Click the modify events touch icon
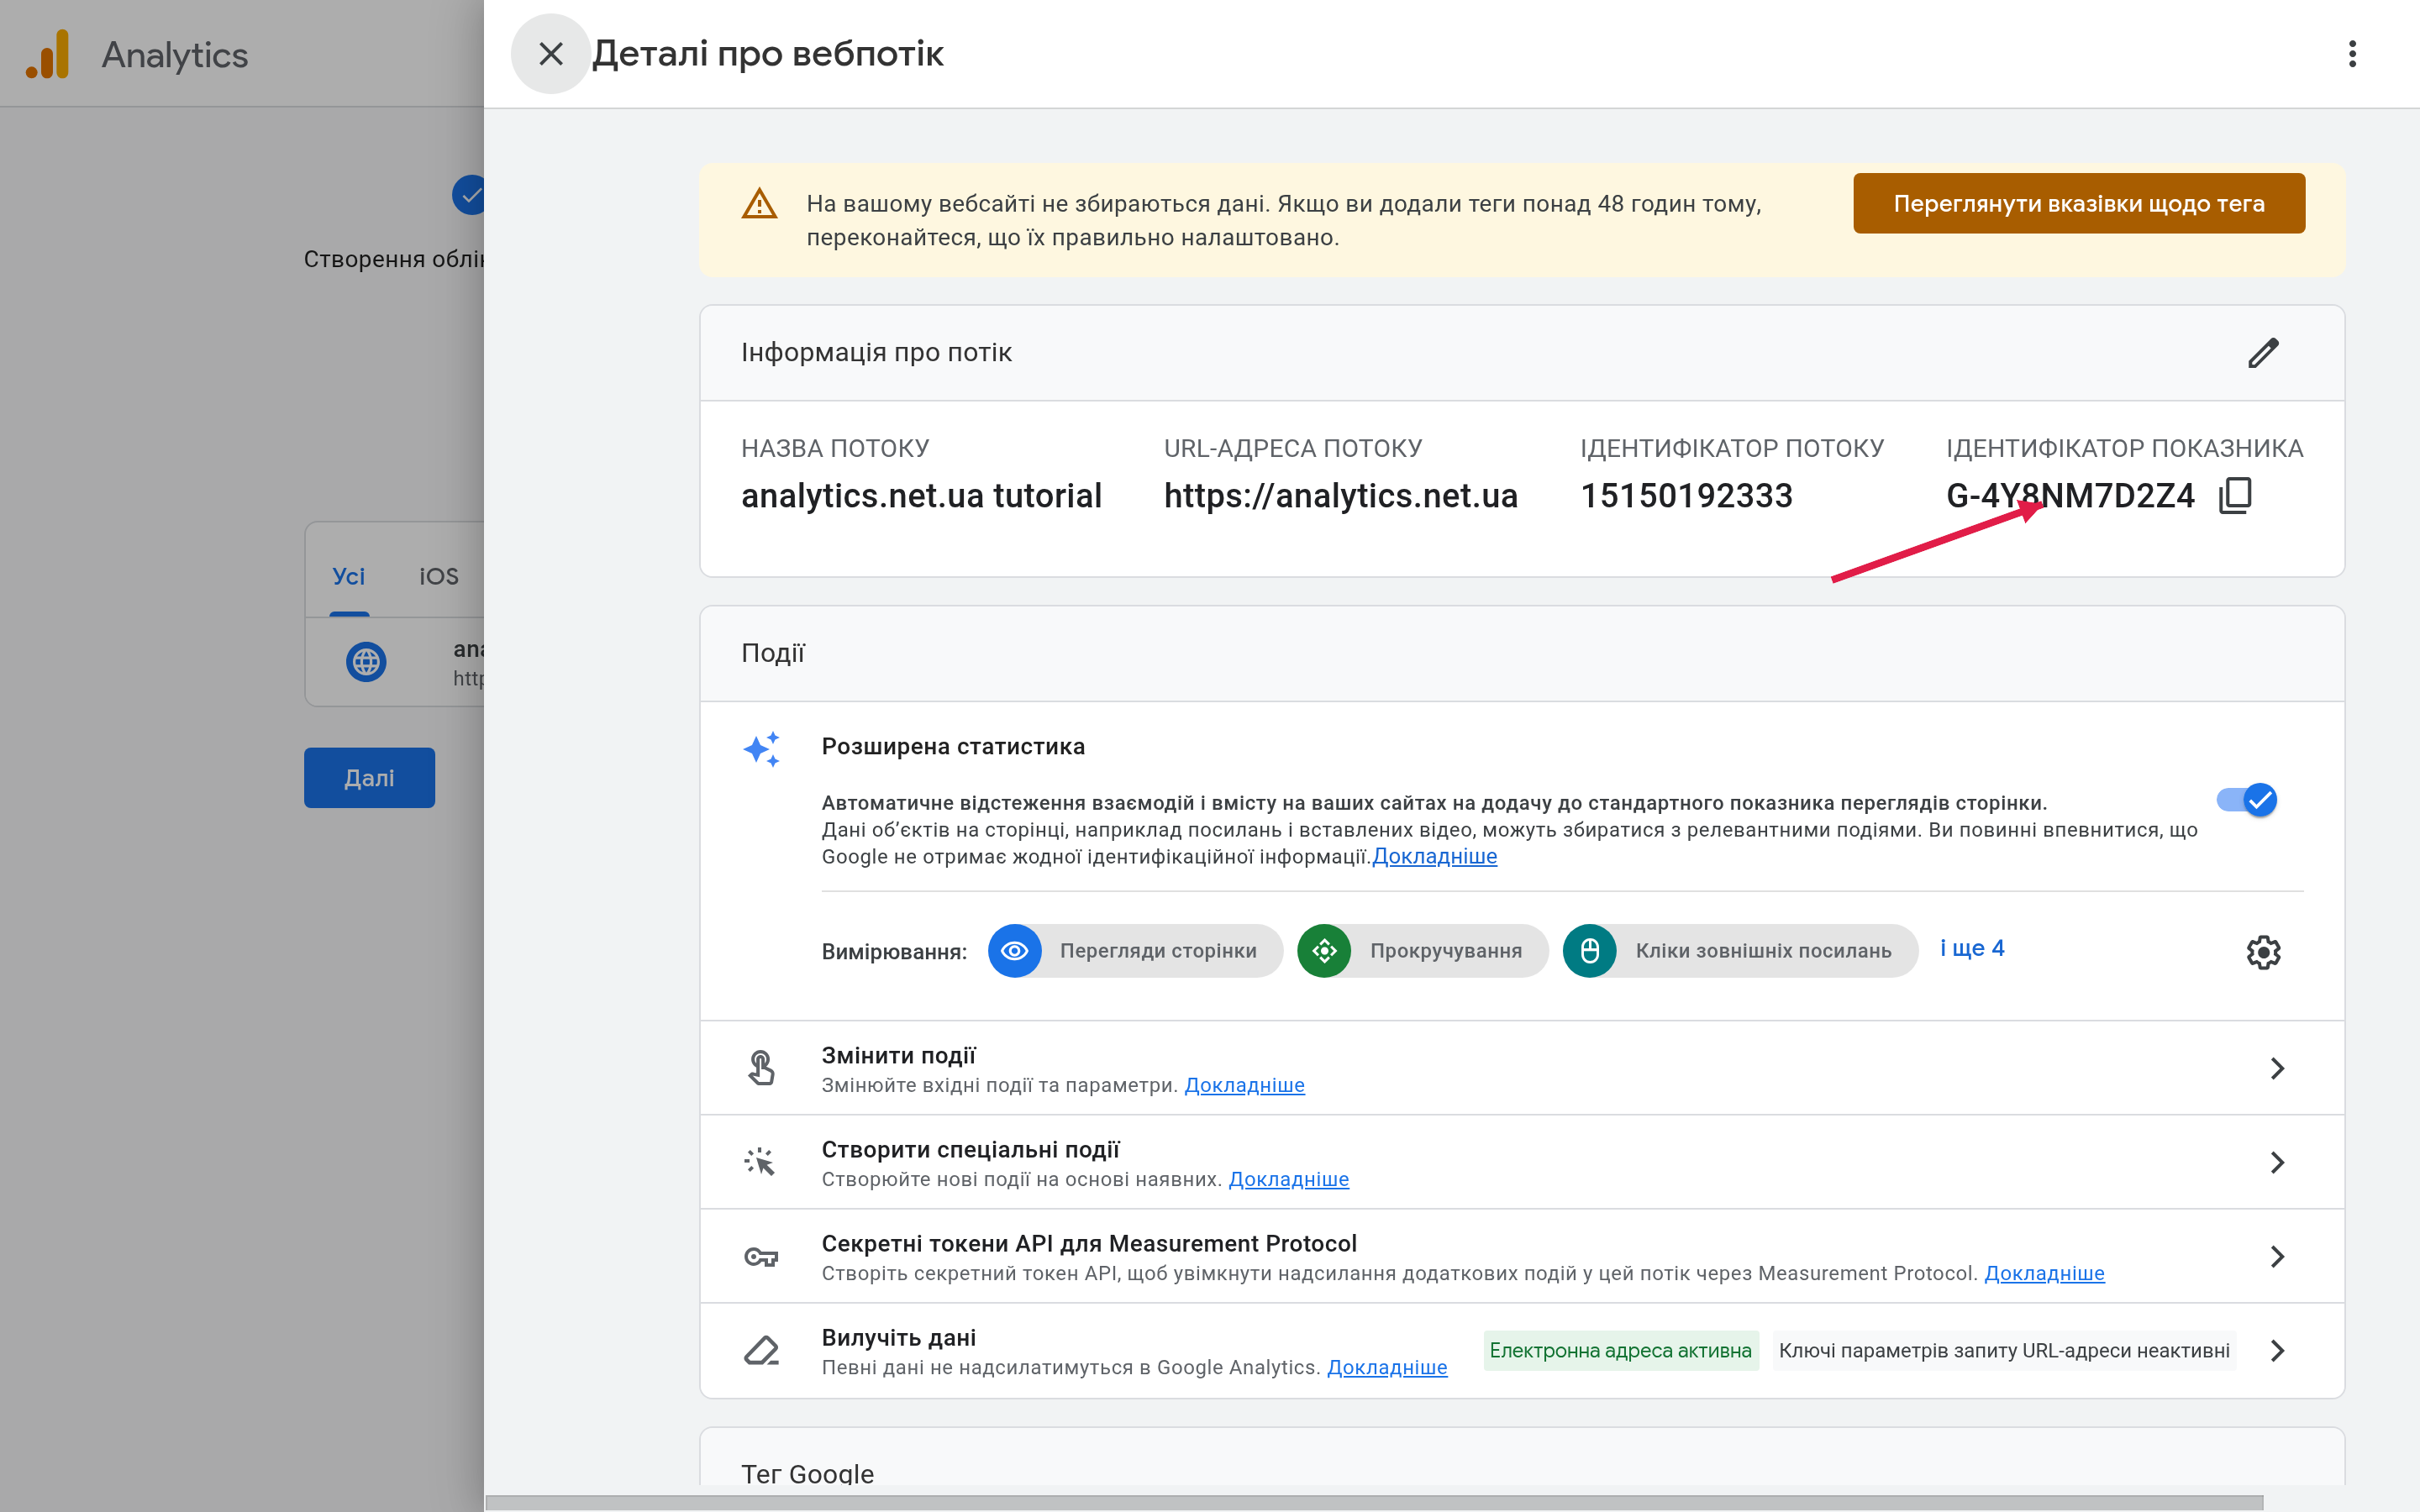Image resolution: width=2420 pixels, height=1512 pixels. pyautogui.click(x=761, y=1068)
